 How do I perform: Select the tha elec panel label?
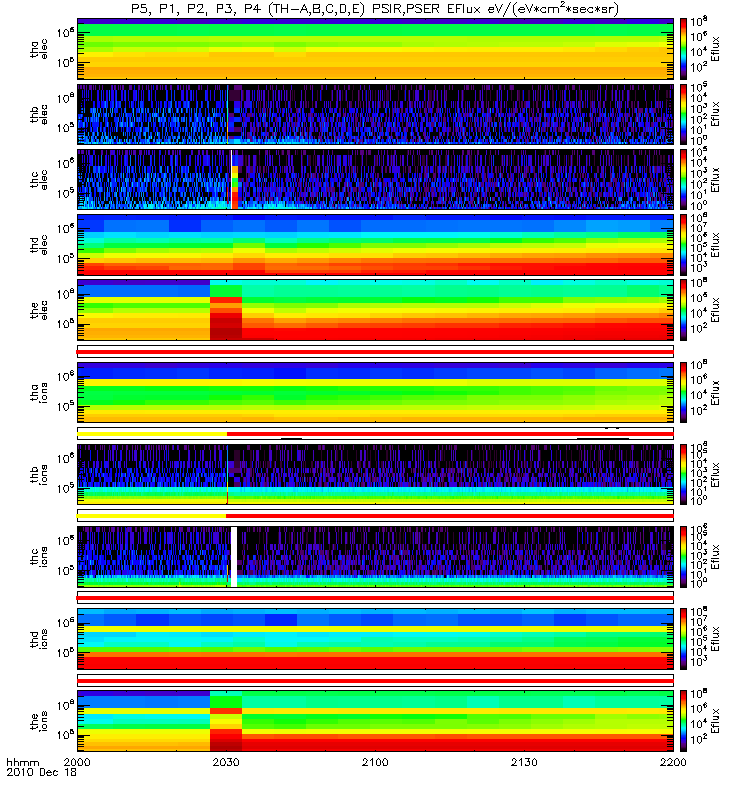click(38, 49)
